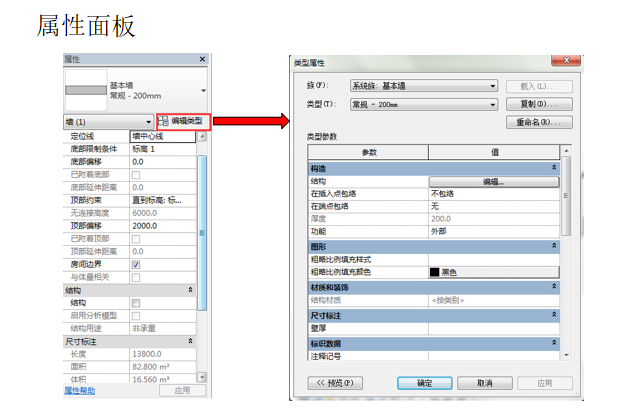Toggle the 与体量相关 checkbox

(136, 277)
